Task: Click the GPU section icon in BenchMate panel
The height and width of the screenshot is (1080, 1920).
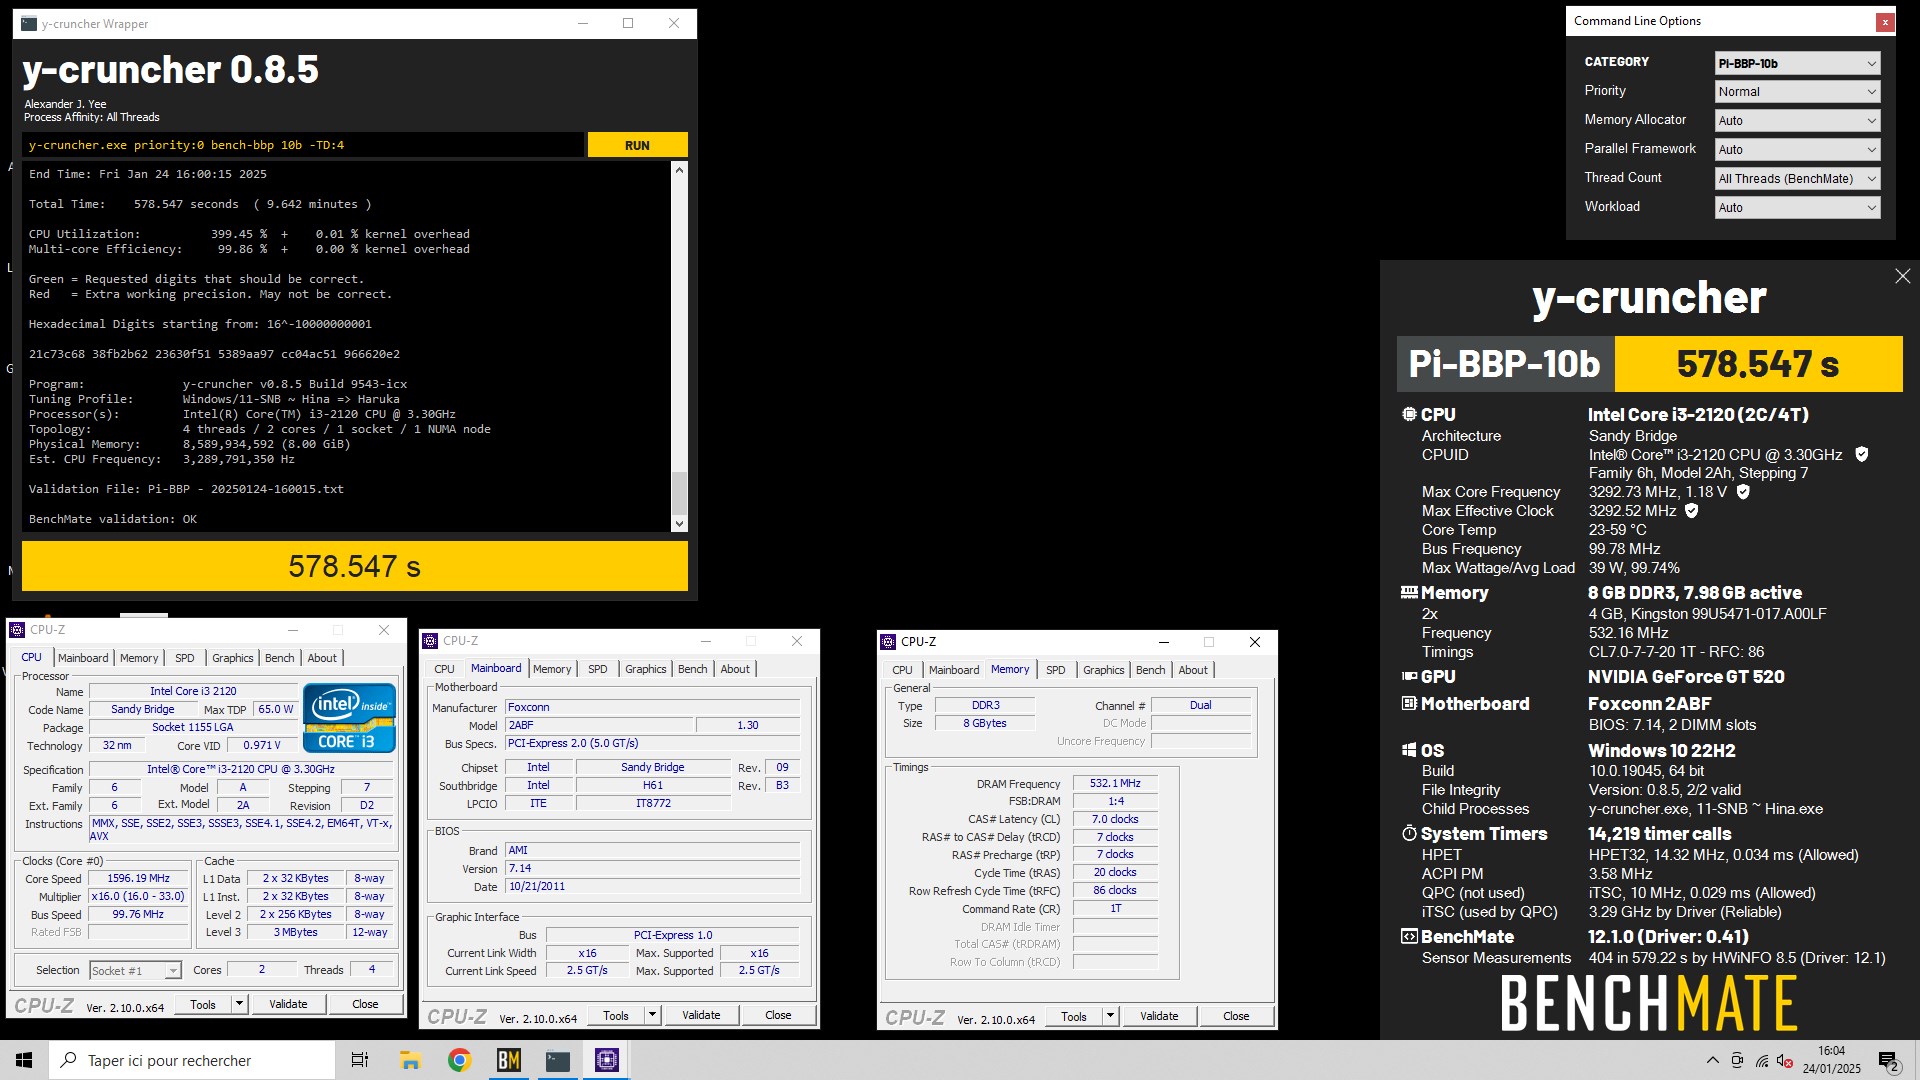Action: [x=1409, y=677]
